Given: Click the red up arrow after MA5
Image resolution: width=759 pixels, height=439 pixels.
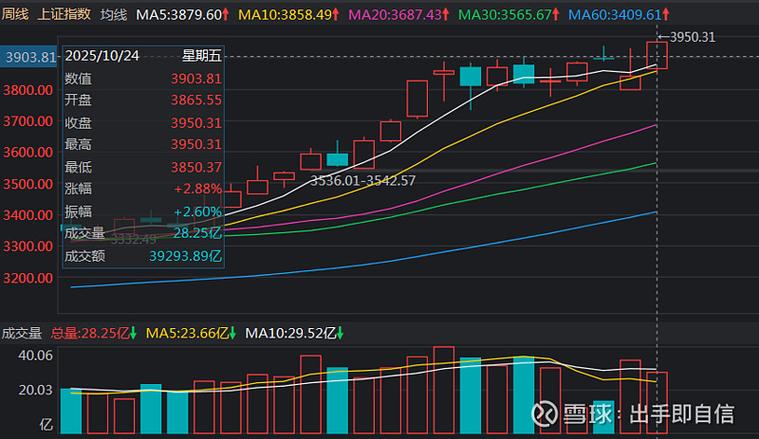Looking at the screenshot, I should pos(227,15).
